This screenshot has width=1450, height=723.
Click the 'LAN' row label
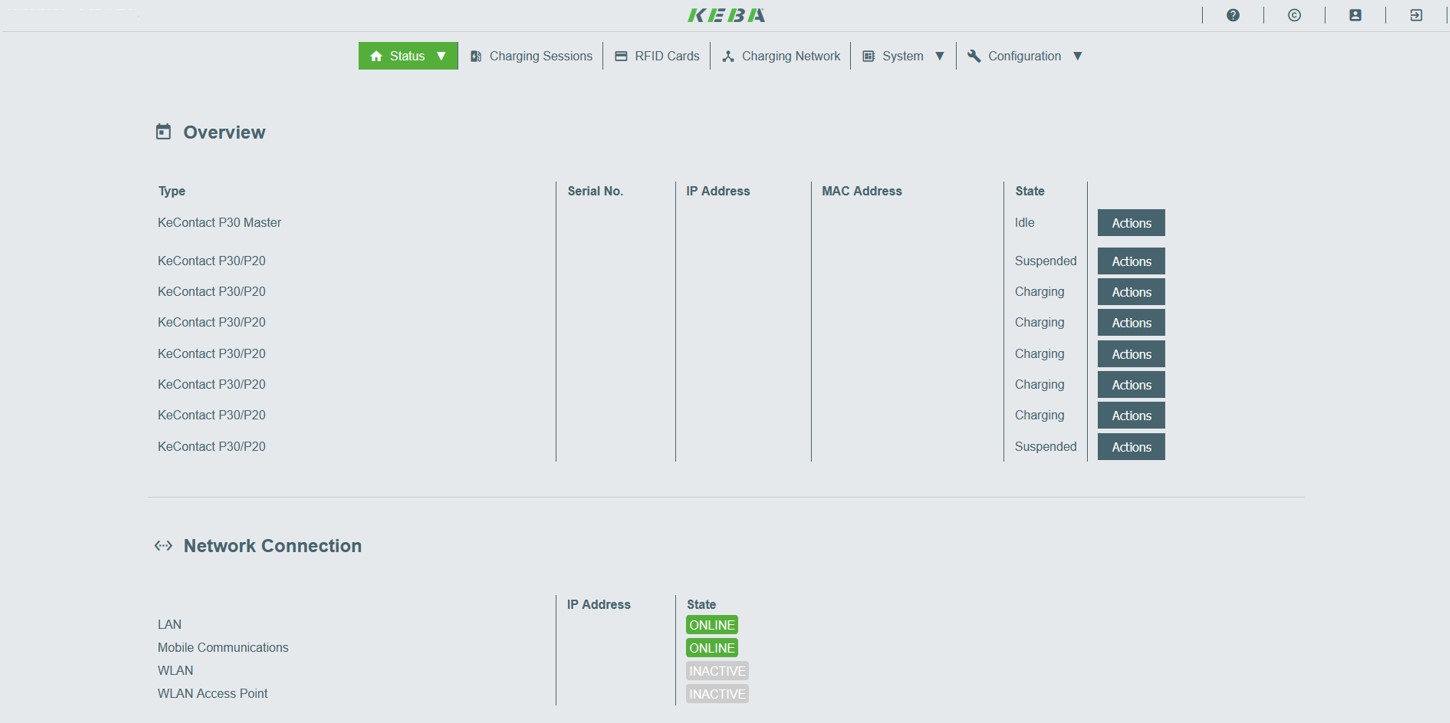click(x=170, y=624)
